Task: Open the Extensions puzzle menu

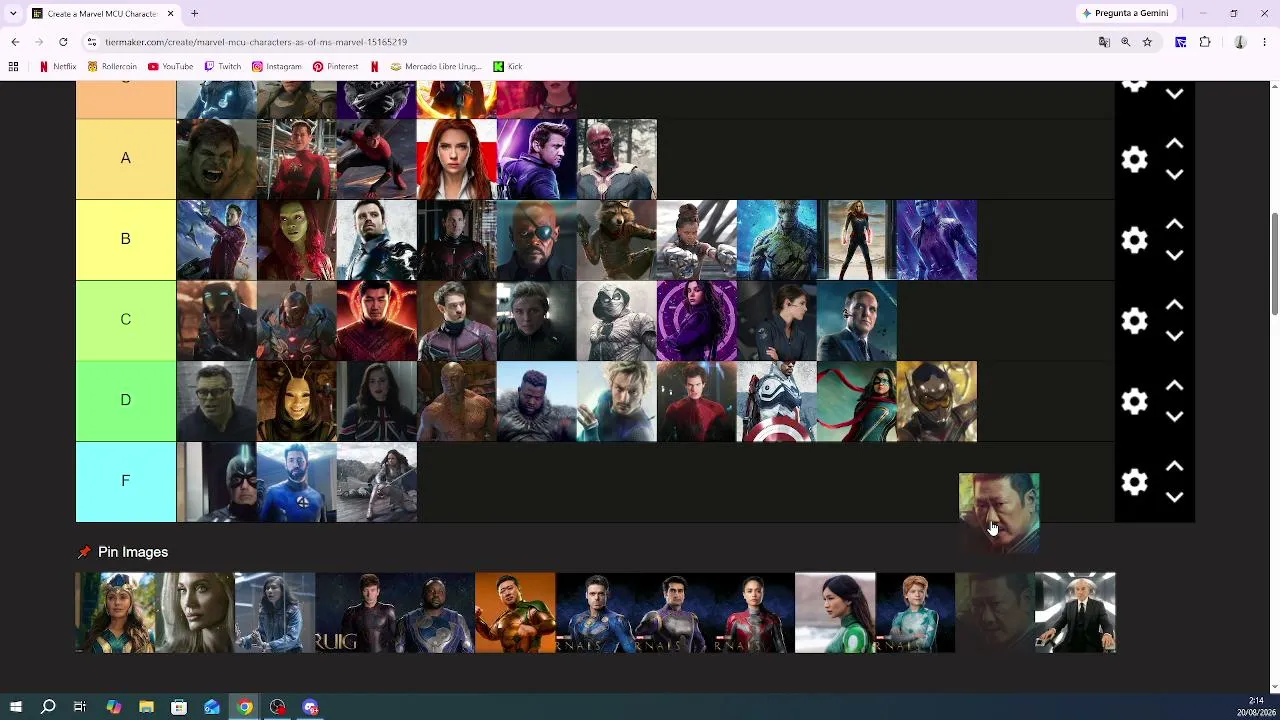Action: click(x=1205, y=42)
